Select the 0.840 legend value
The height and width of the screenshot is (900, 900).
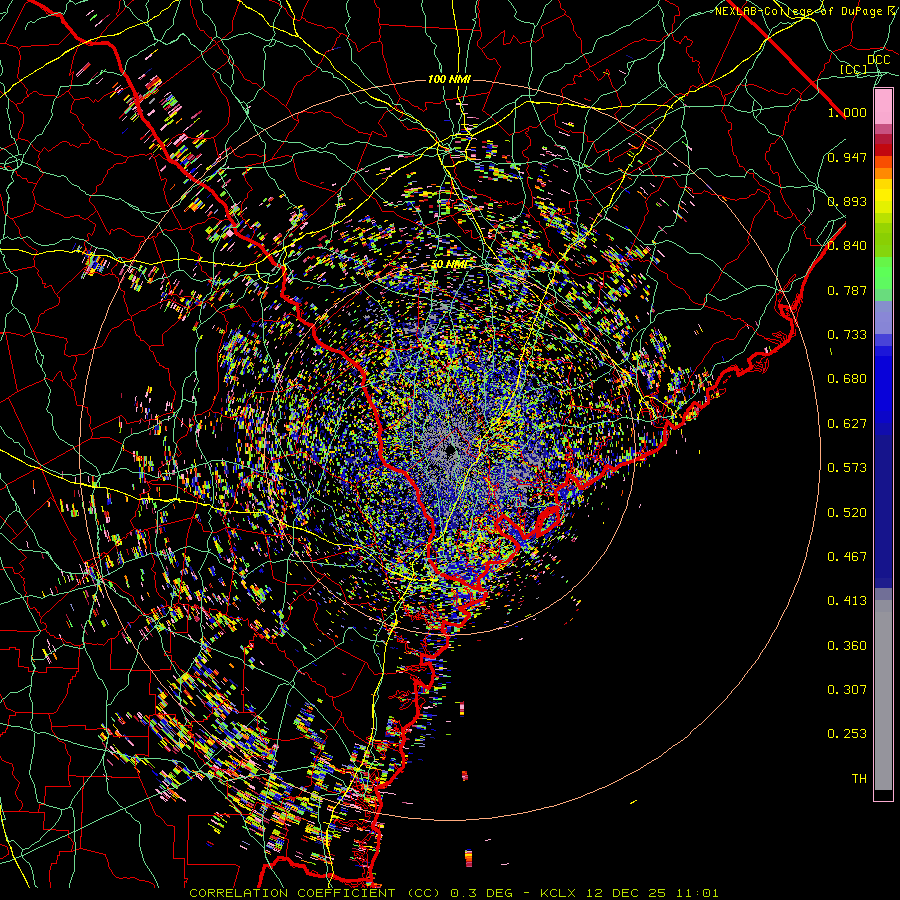(x=847, y=246)
